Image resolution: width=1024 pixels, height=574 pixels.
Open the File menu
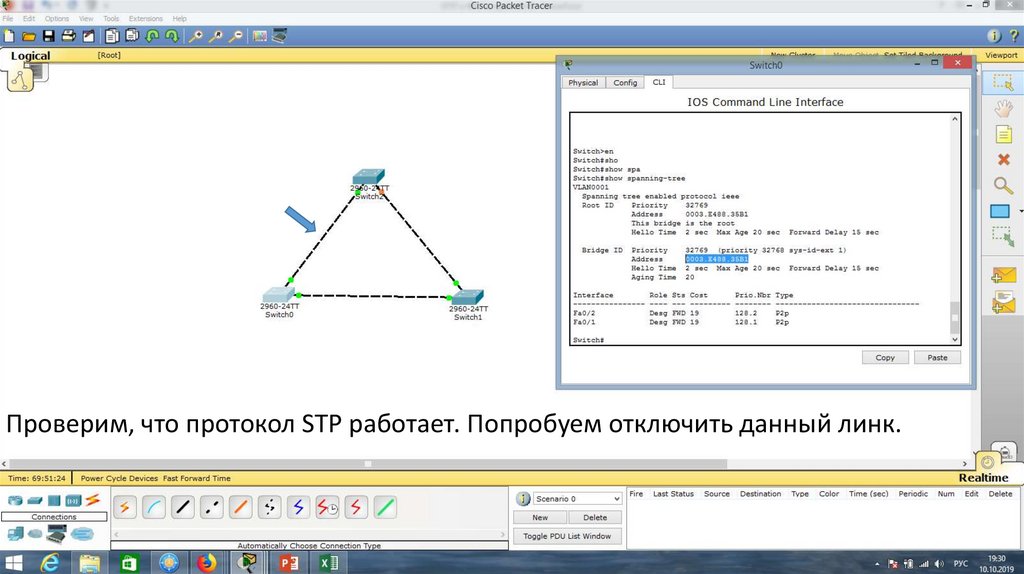pyautogui.click(x=8, y=18)
